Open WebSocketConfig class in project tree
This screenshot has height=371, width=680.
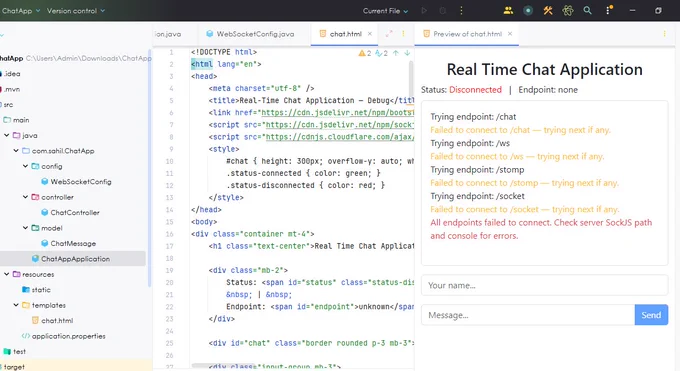point(76,181)
